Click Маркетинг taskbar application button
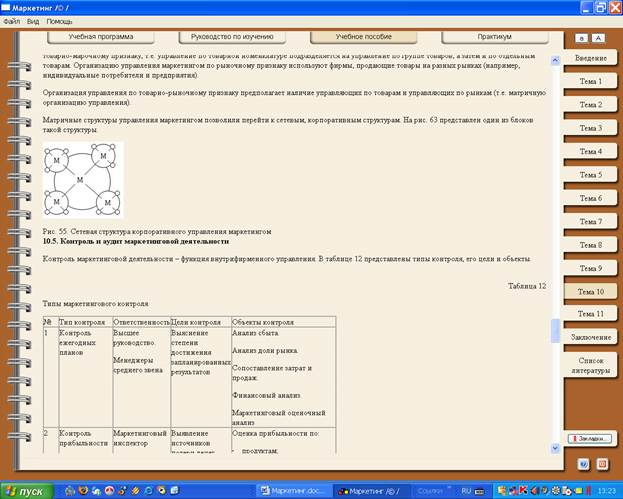Image resolution: width=623 pixels, height=499 pixels. [x=370, y=491]
